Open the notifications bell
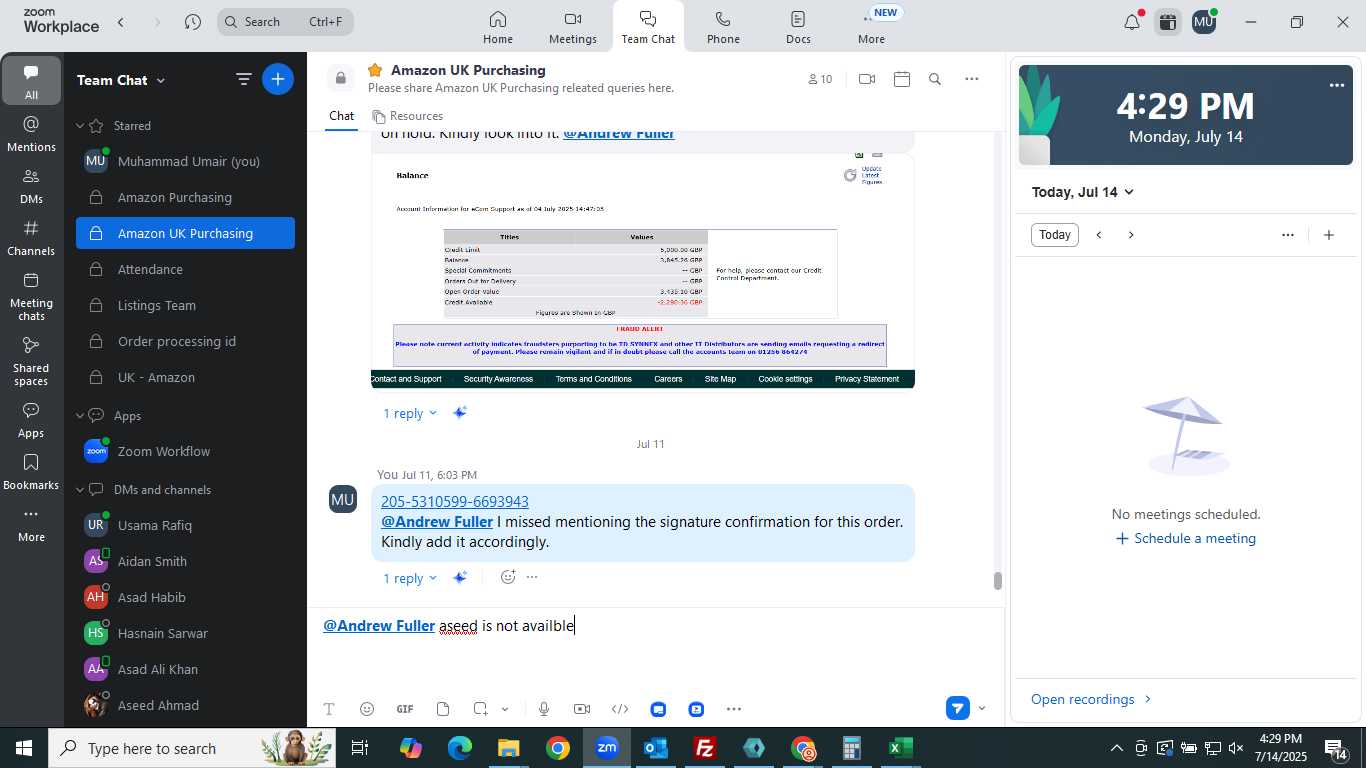Screen dimensions: 1366x768 1132,22
